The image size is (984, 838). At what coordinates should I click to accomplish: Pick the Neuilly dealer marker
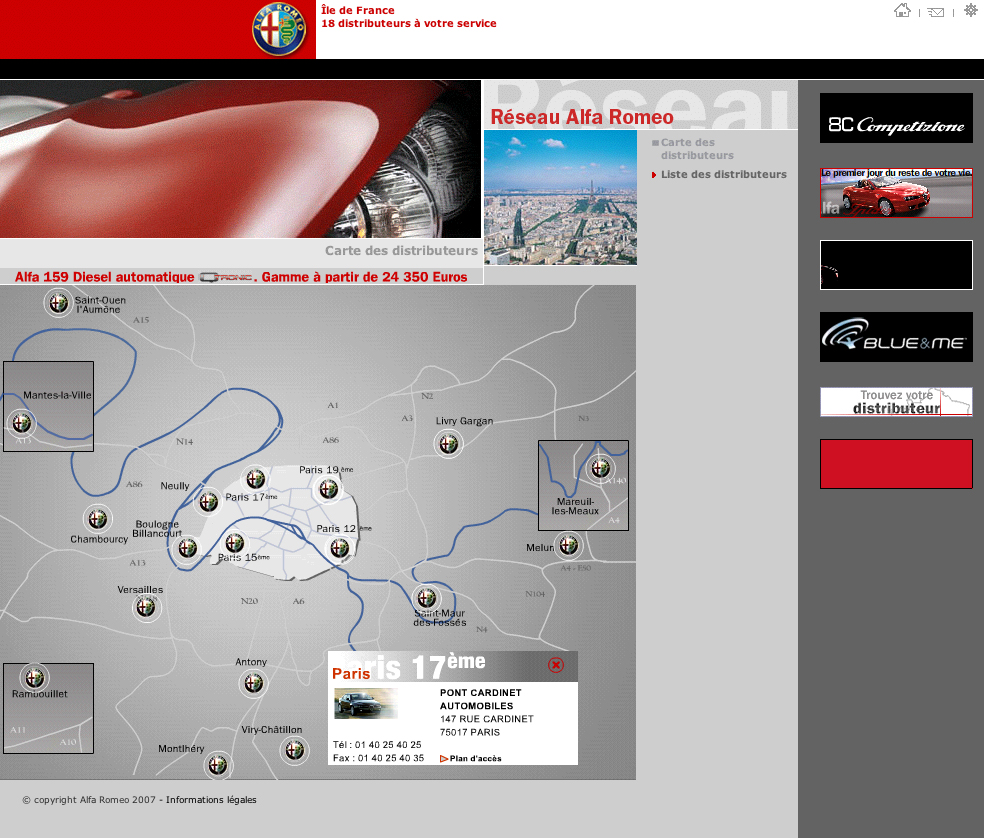pos(208,502)
